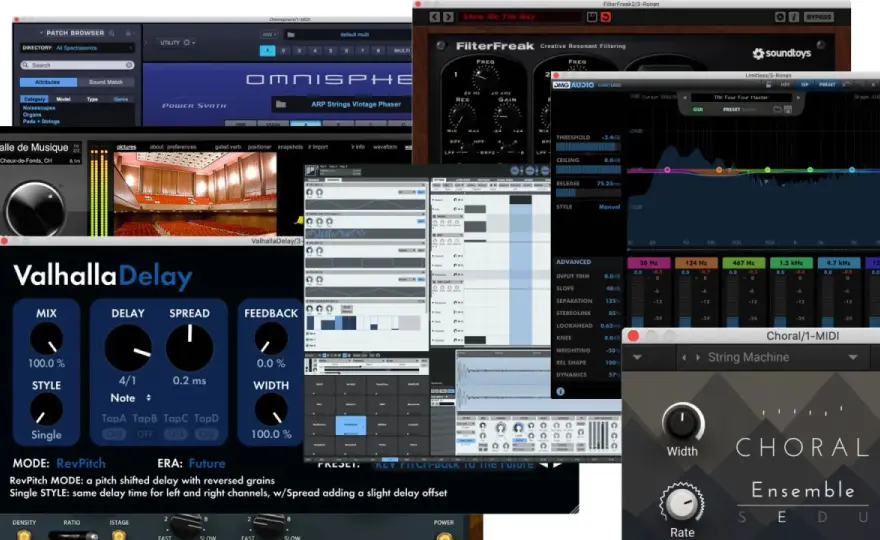Select part 5 button in Omnisphere

331,51
